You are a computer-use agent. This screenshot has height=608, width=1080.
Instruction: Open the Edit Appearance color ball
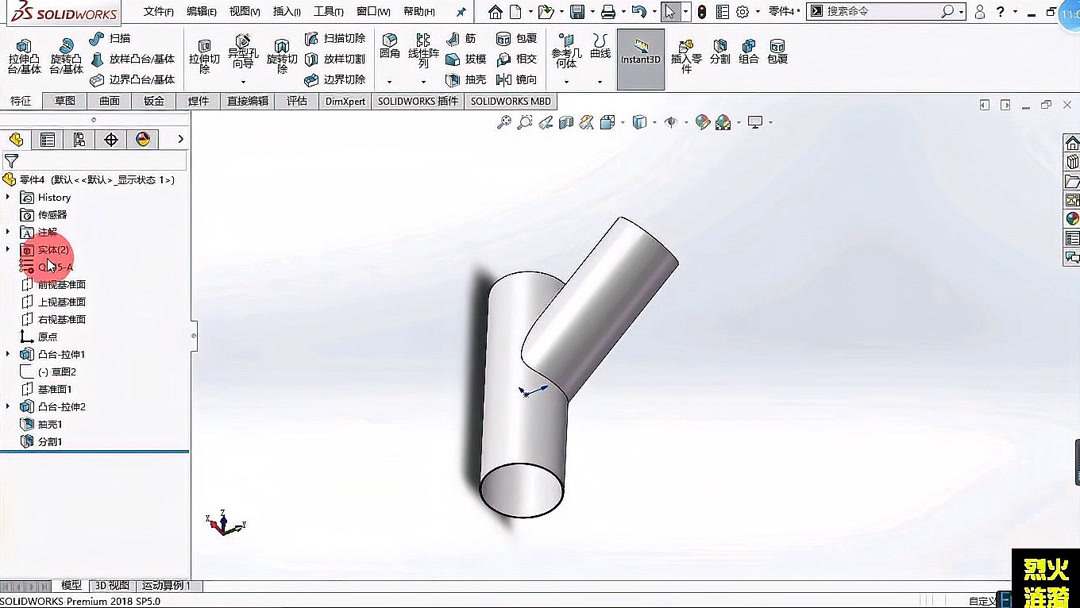point(701,121)
